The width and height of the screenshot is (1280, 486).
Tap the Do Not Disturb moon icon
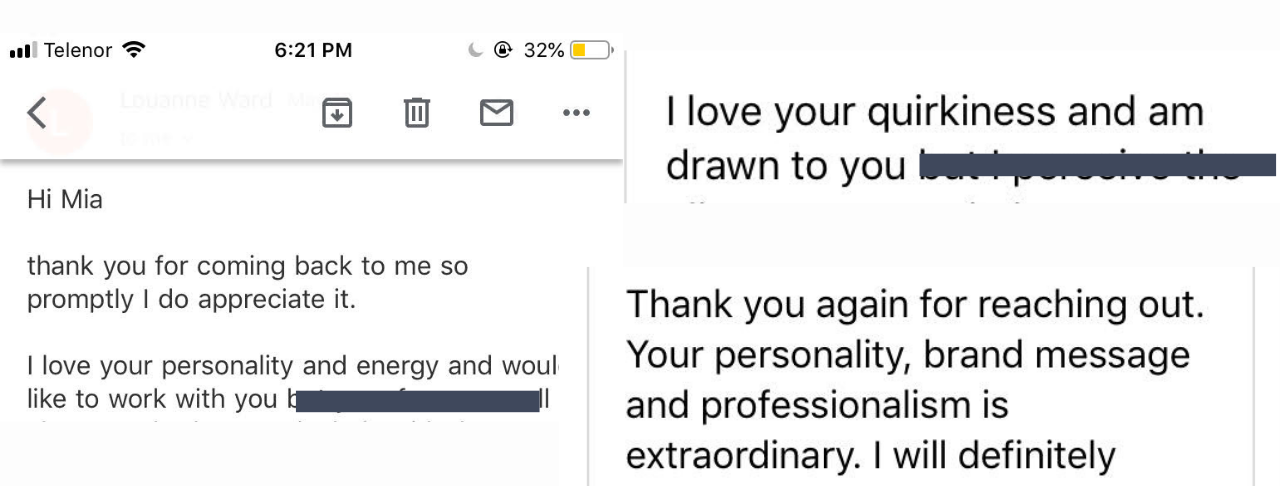click(x=475, y=50)
